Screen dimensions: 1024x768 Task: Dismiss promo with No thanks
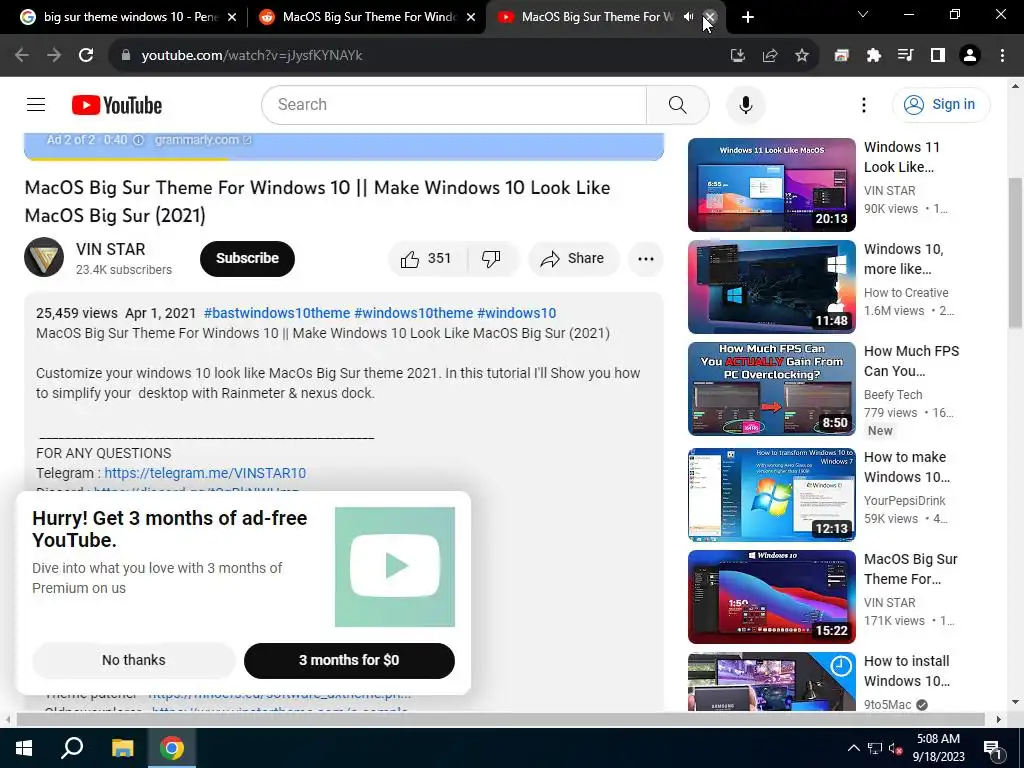click(x=133, y=660)
